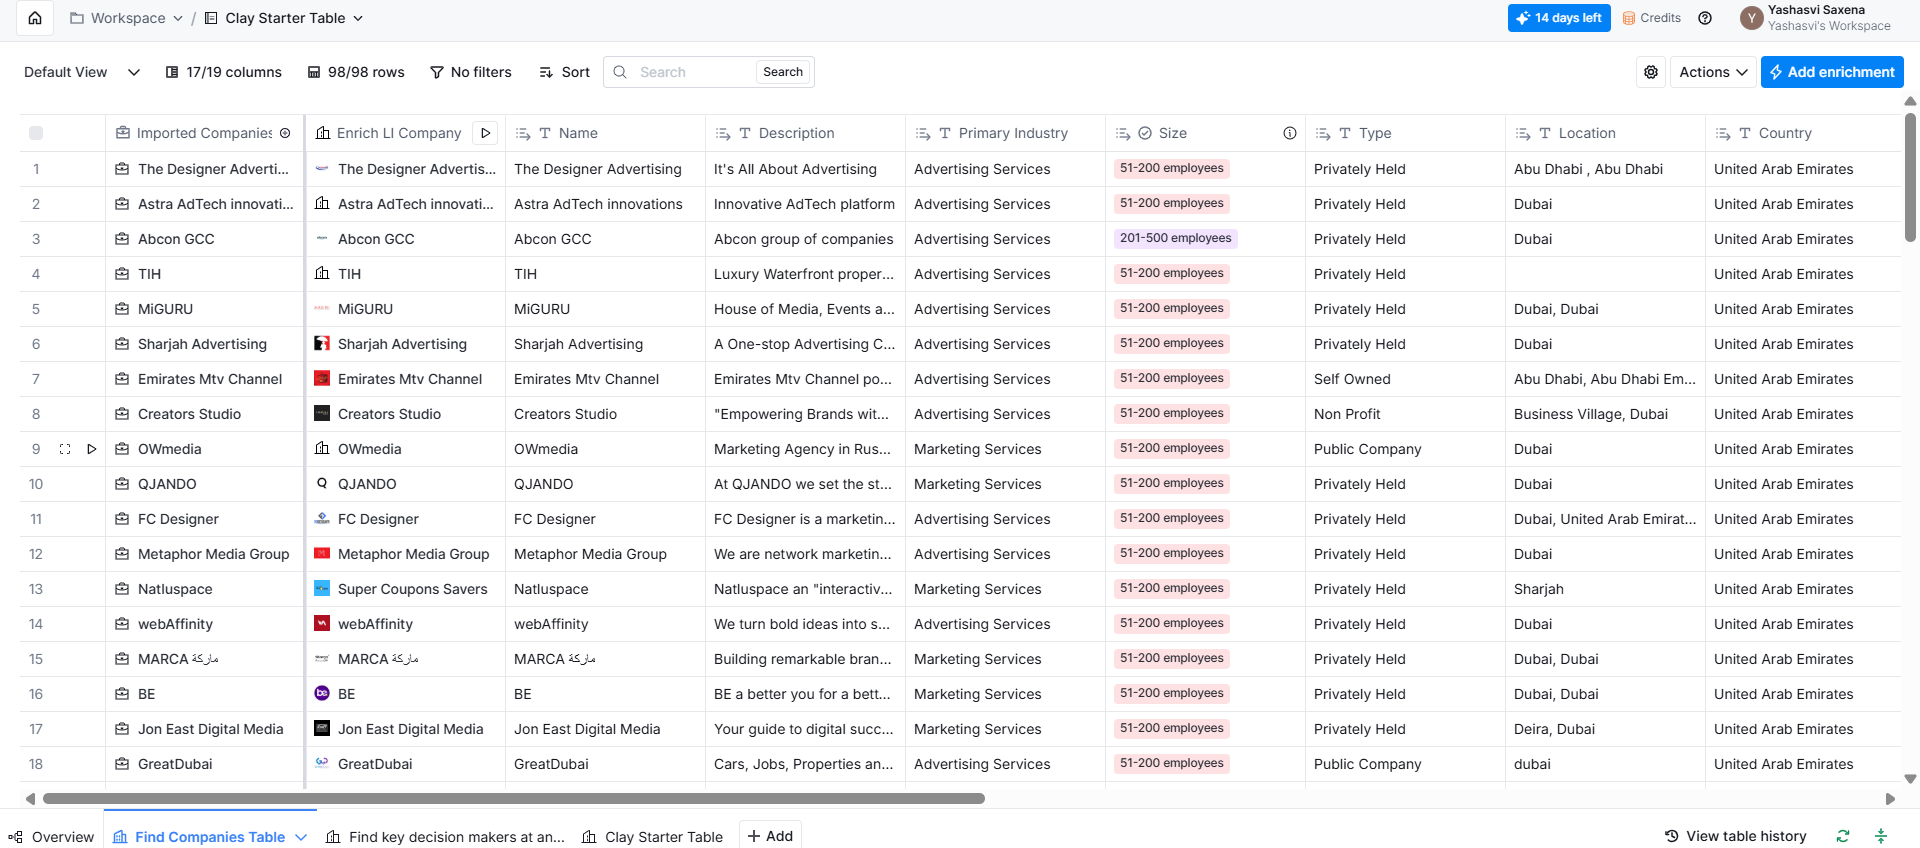
Task: Open the Actions dropdown menu
Action: (1712, 72)
